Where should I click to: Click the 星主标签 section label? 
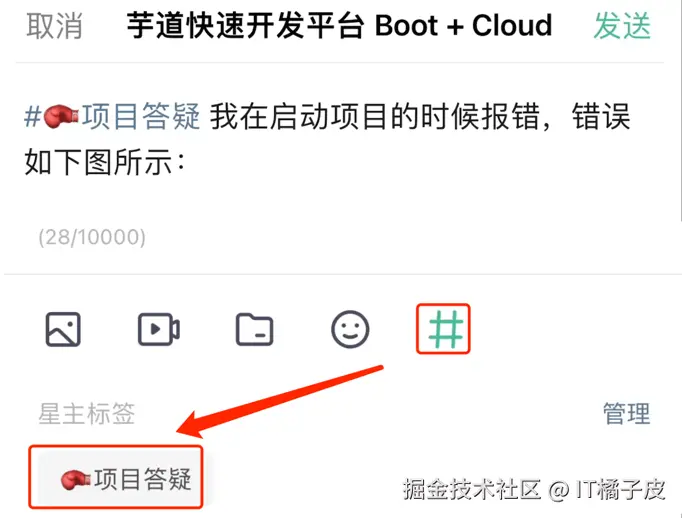87,413
